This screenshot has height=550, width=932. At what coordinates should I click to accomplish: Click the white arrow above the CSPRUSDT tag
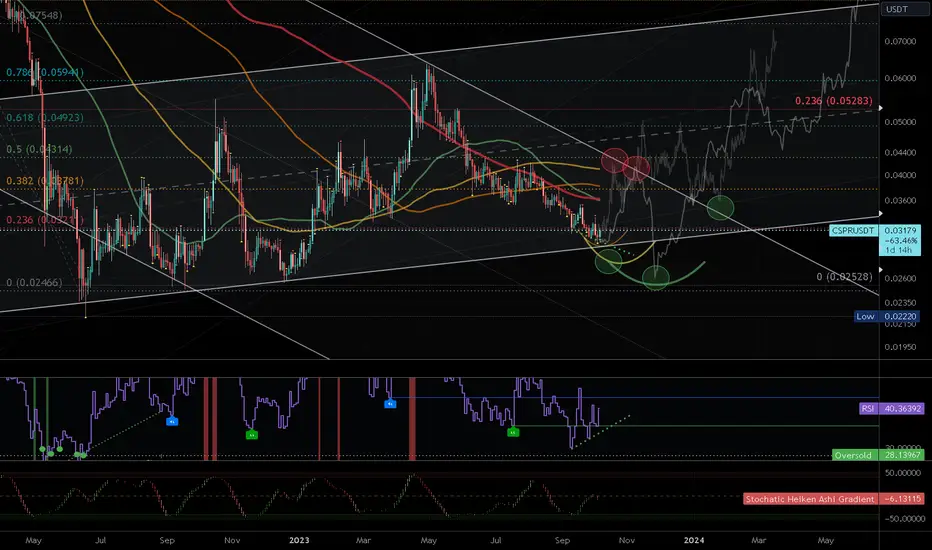(880, 213)
